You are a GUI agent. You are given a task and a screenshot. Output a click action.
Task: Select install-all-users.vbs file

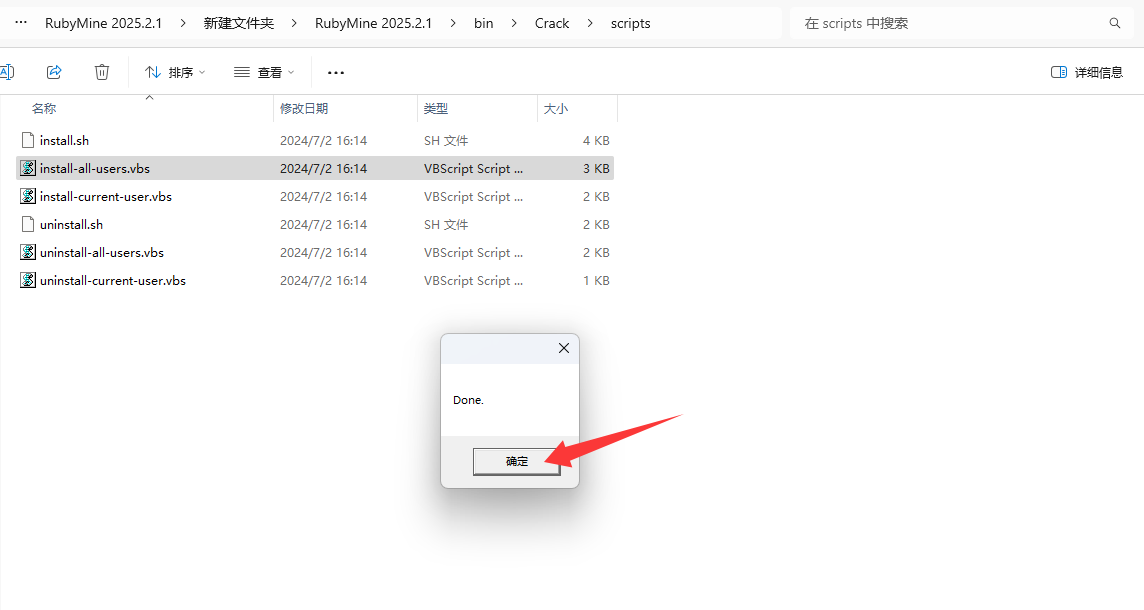click(315, 169)
